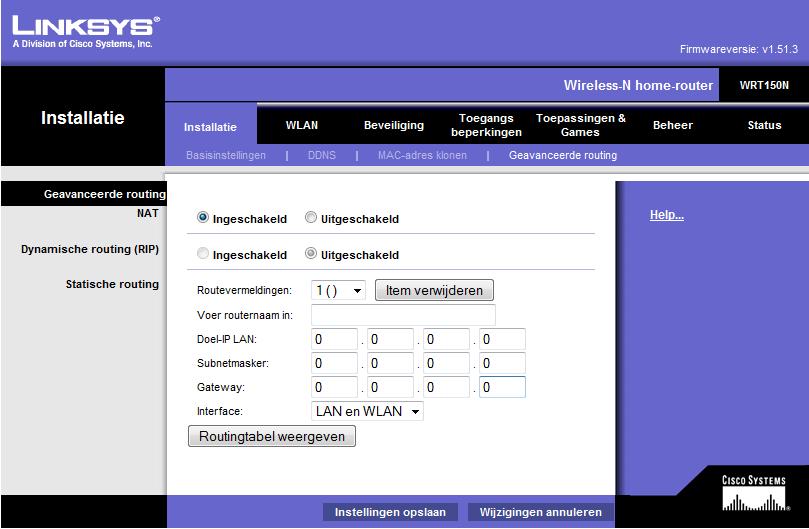
Task: Click fourth octet of Subnetmasker
Action: (x=502, y=363)
